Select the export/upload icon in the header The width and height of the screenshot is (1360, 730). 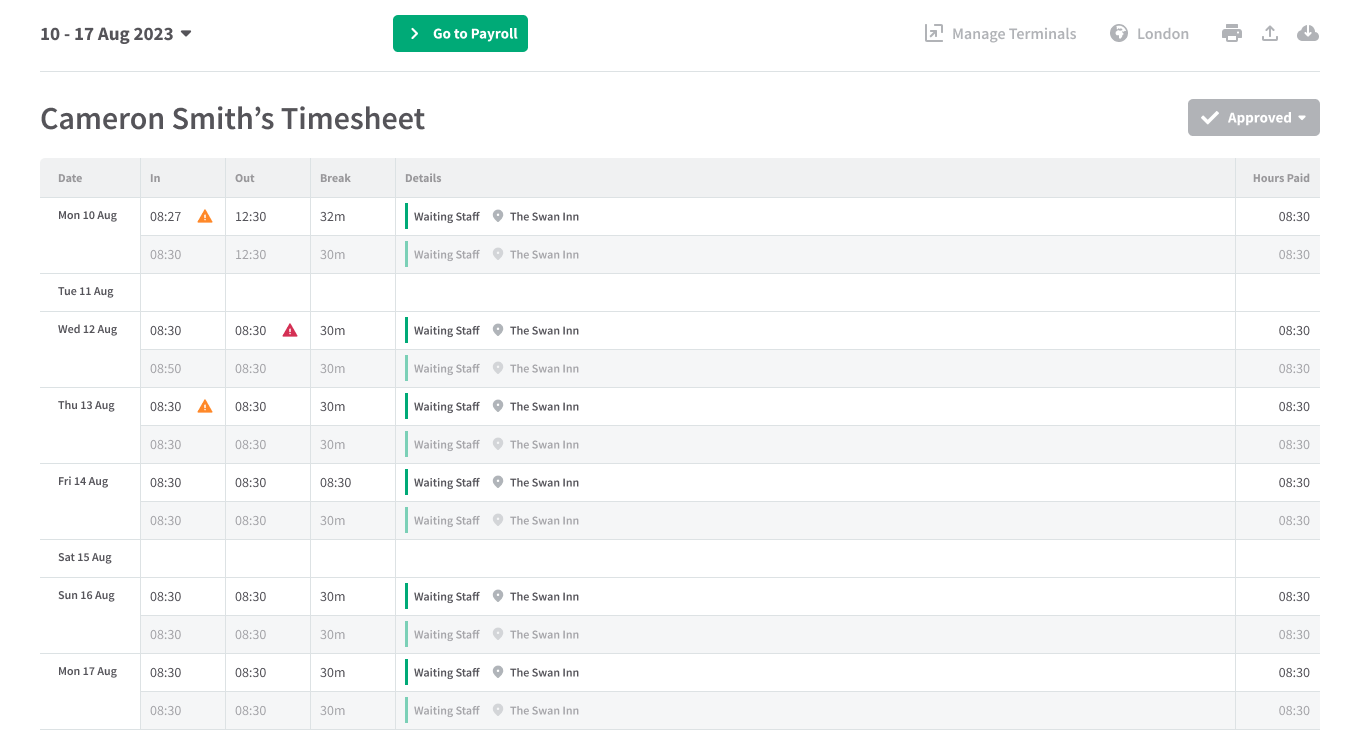point(1270,33)
